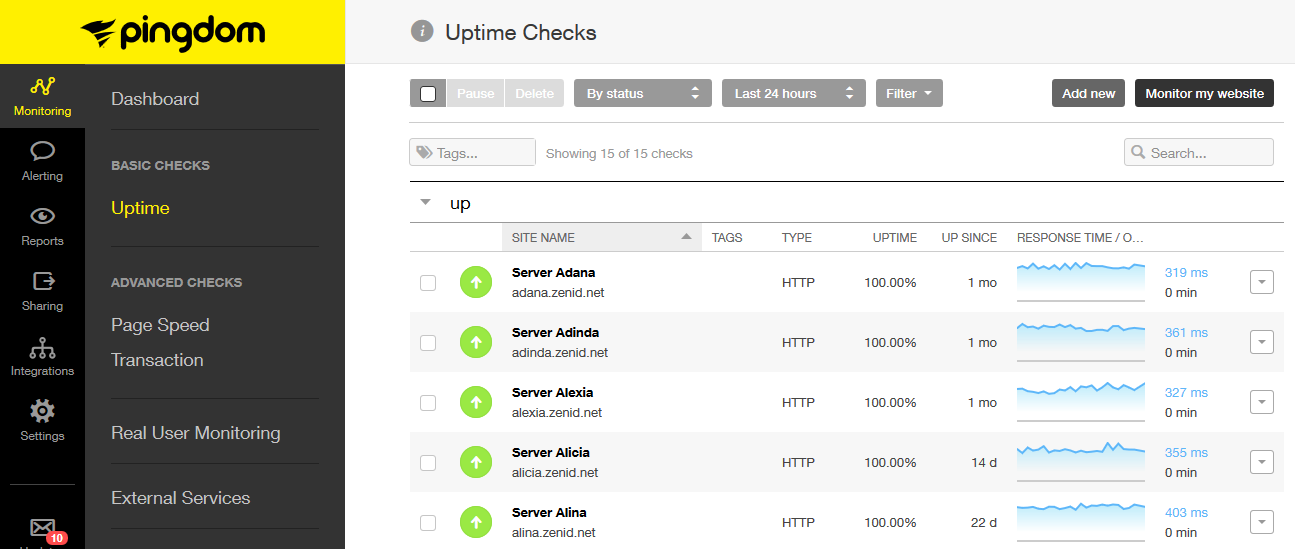
Task: Open the Sharing icon in the sidebar
Action: 42,281
